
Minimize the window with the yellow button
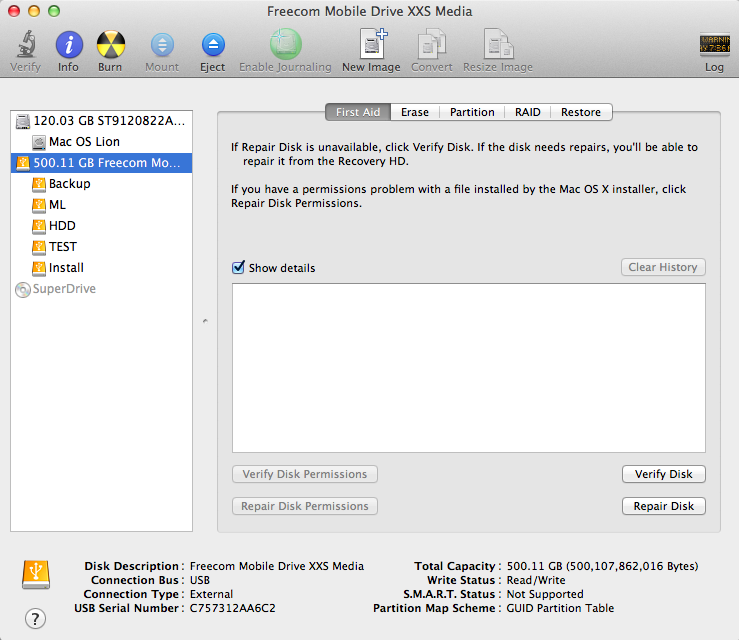[x=34, y=11]
